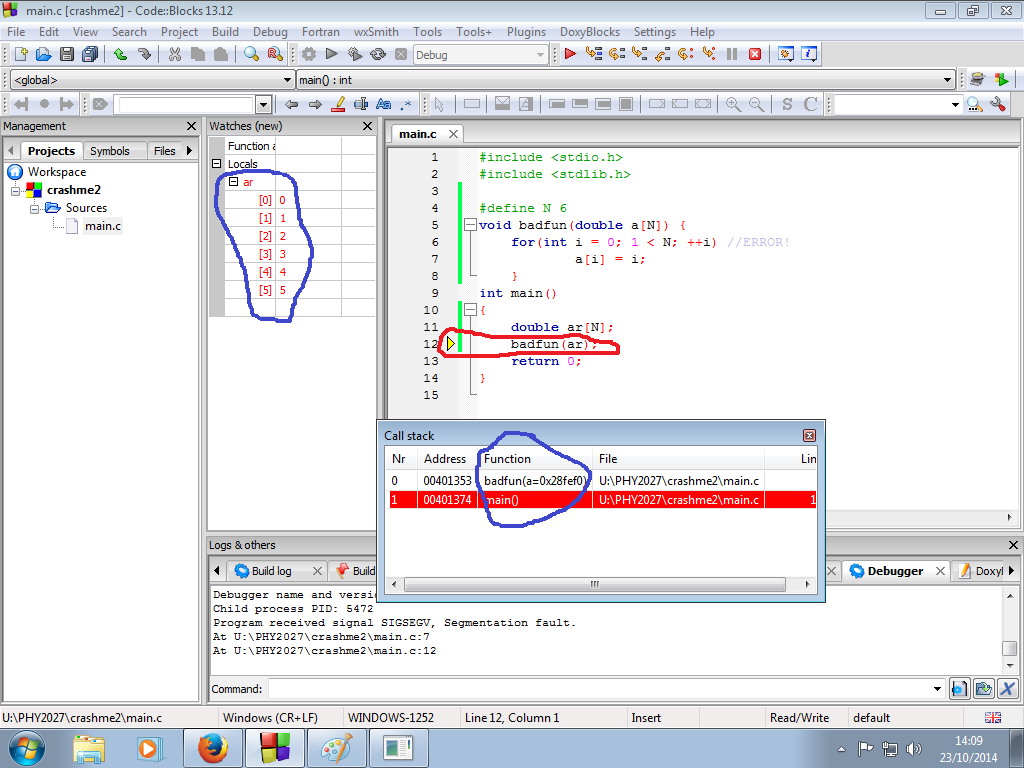This screenshot has width=1024, height=768.
Task: Open the Files tab in Management
Action: [165, 151]
